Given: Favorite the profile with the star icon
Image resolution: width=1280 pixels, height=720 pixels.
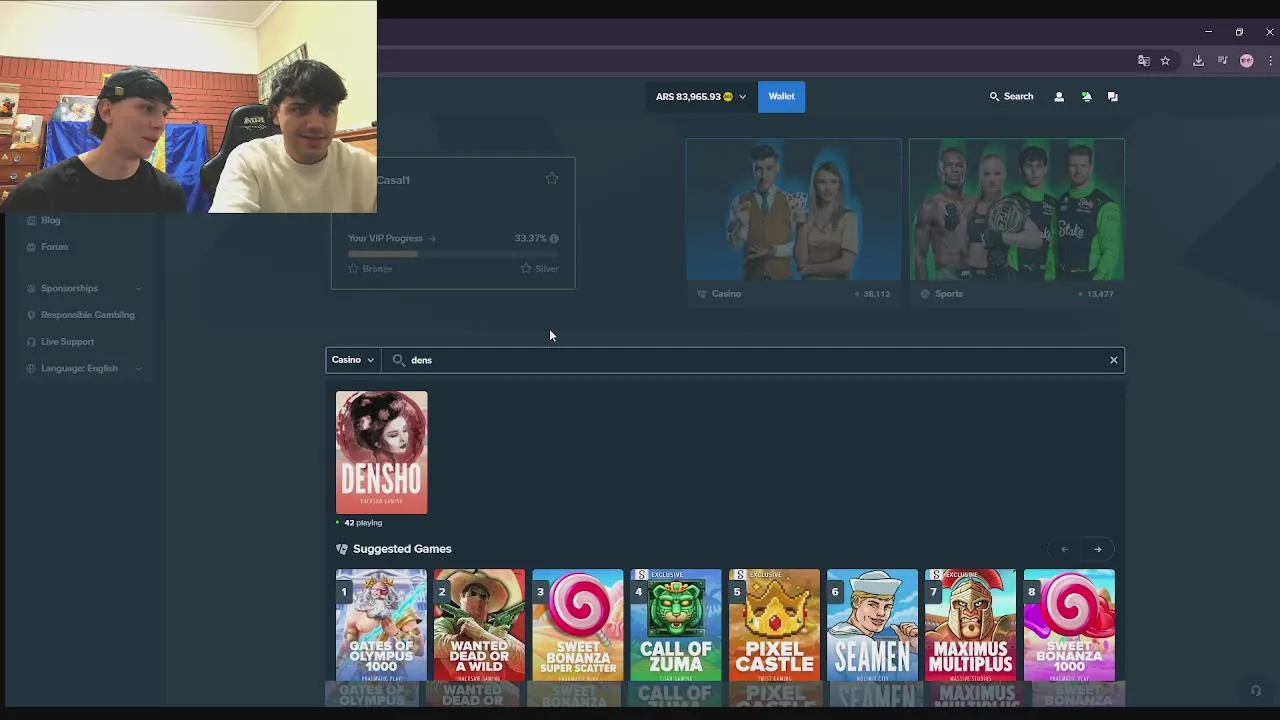Looking at the screenshot, I should point(552,178).
